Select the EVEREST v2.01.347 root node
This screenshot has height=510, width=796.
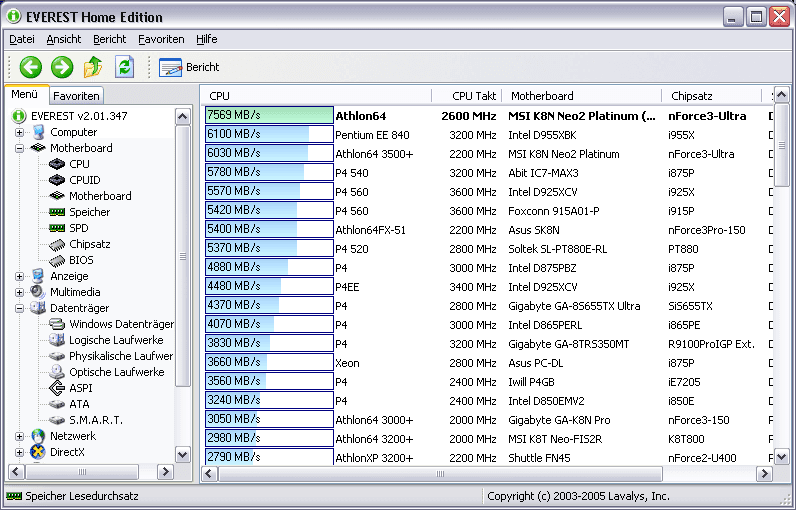[x=79, y=116]
